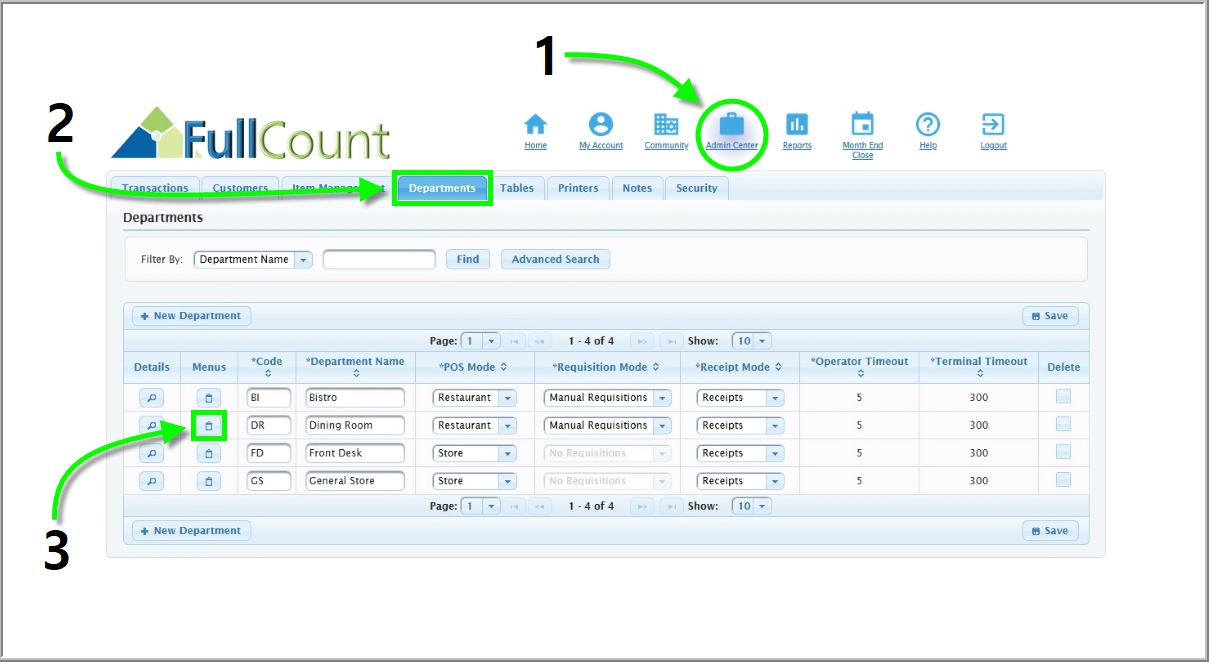Viewport: 1210px width, 662px height.
Task: Open bottom Show 10 rows dropdown
Action: coord(752,506)
